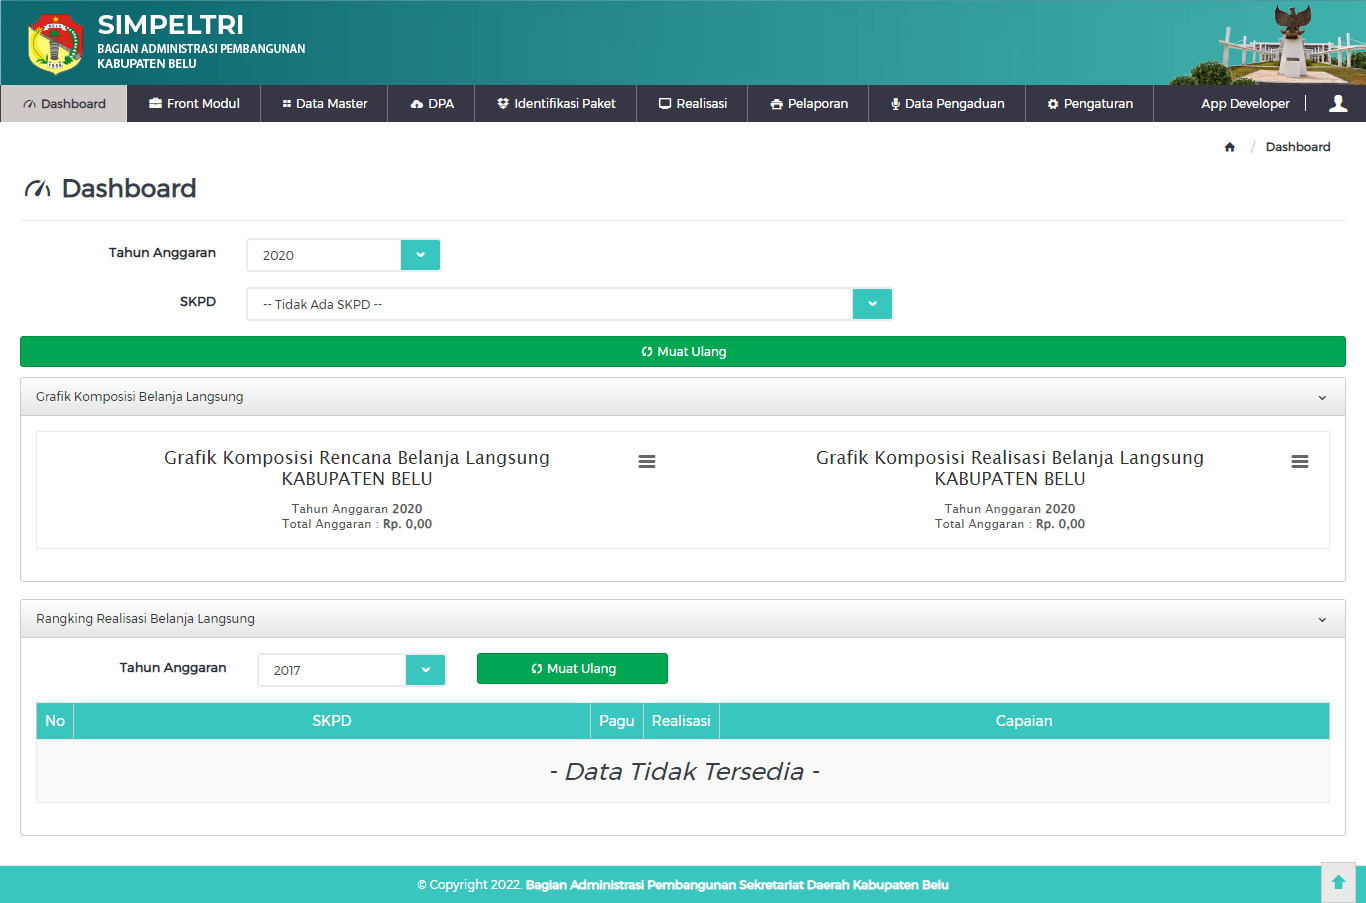Open the SKPD dropdown arrow

pyautogui.click(x=872, y=304)
